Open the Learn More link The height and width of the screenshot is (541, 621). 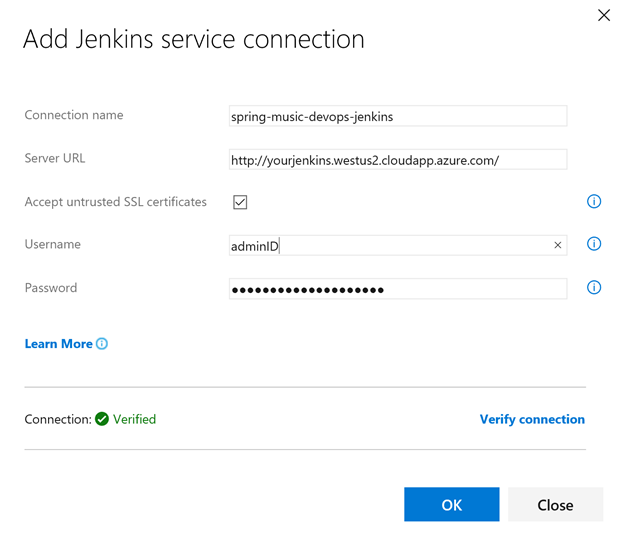[58, 344]
